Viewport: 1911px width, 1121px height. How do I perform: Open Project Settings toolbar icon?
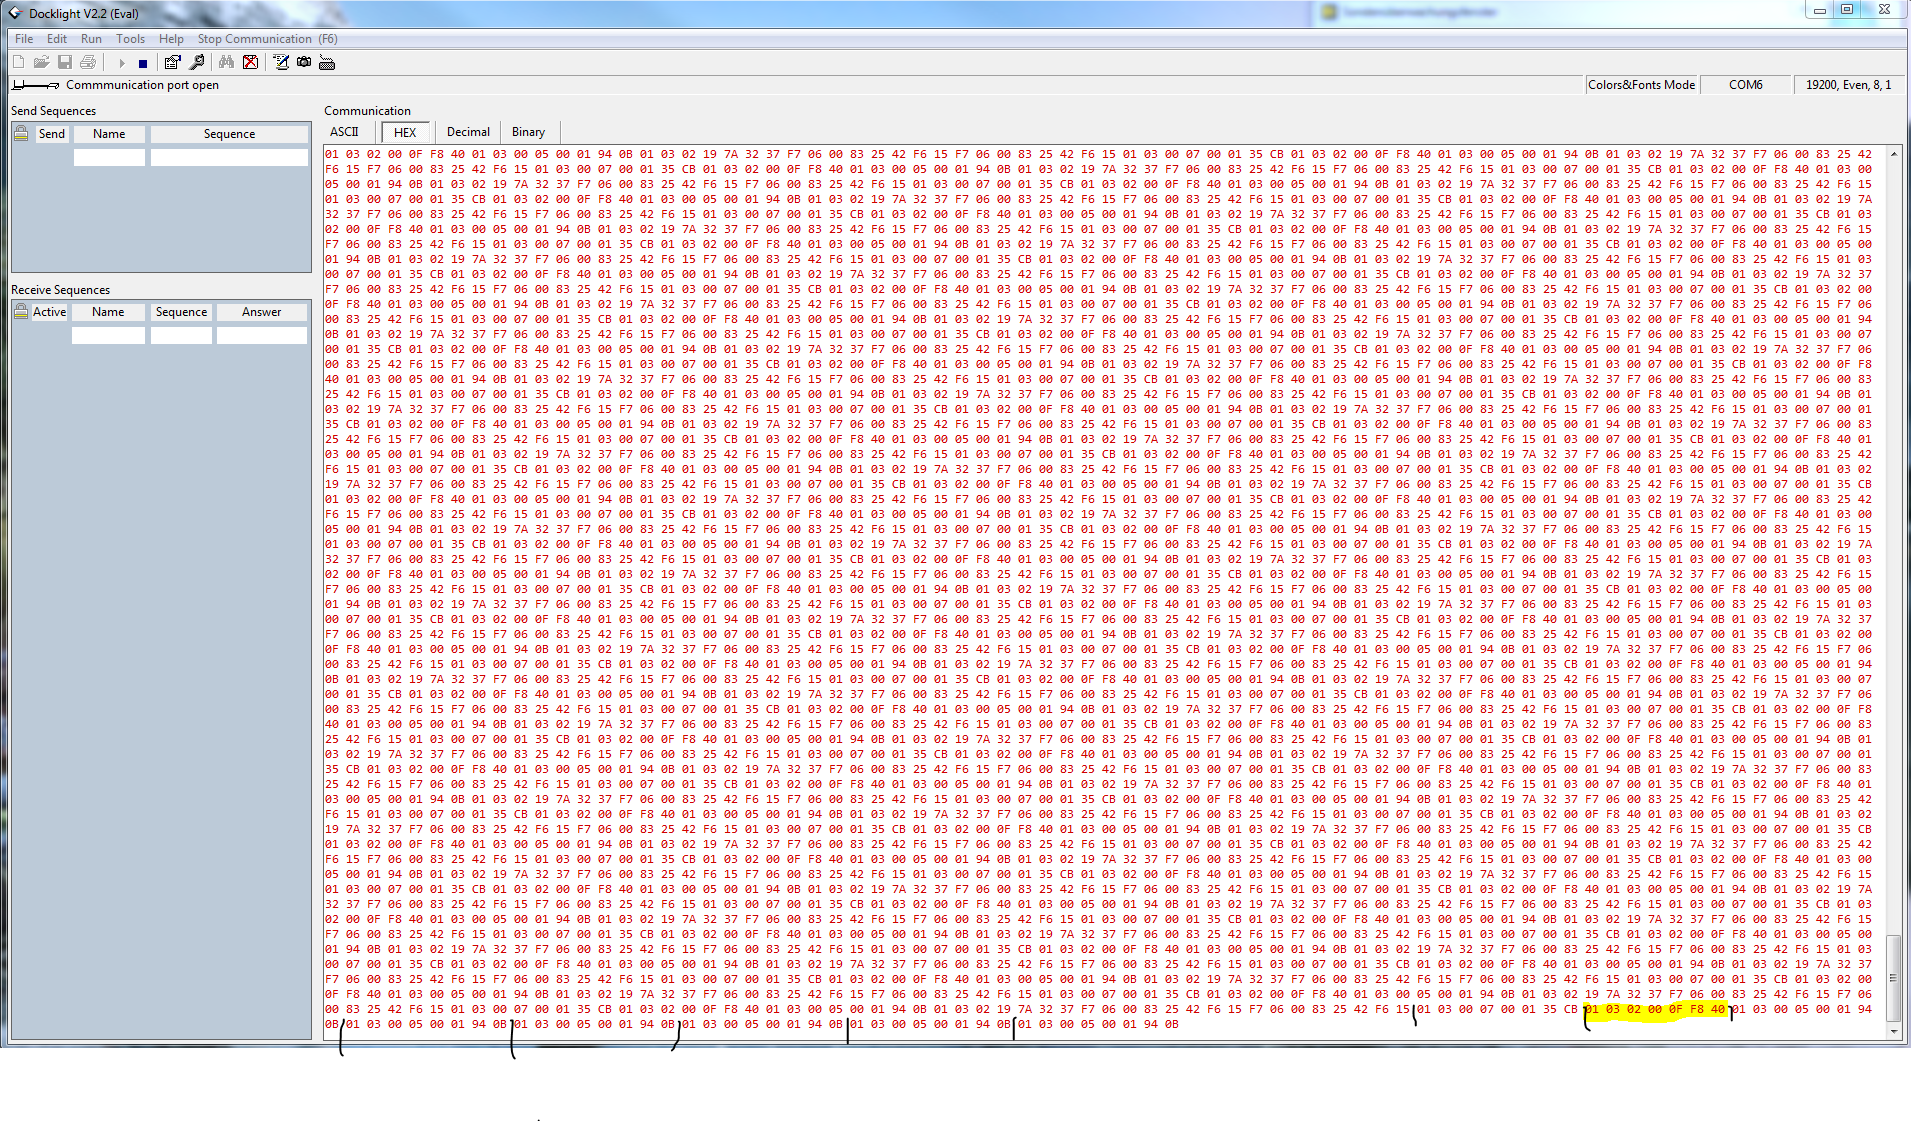coord(173,62)
